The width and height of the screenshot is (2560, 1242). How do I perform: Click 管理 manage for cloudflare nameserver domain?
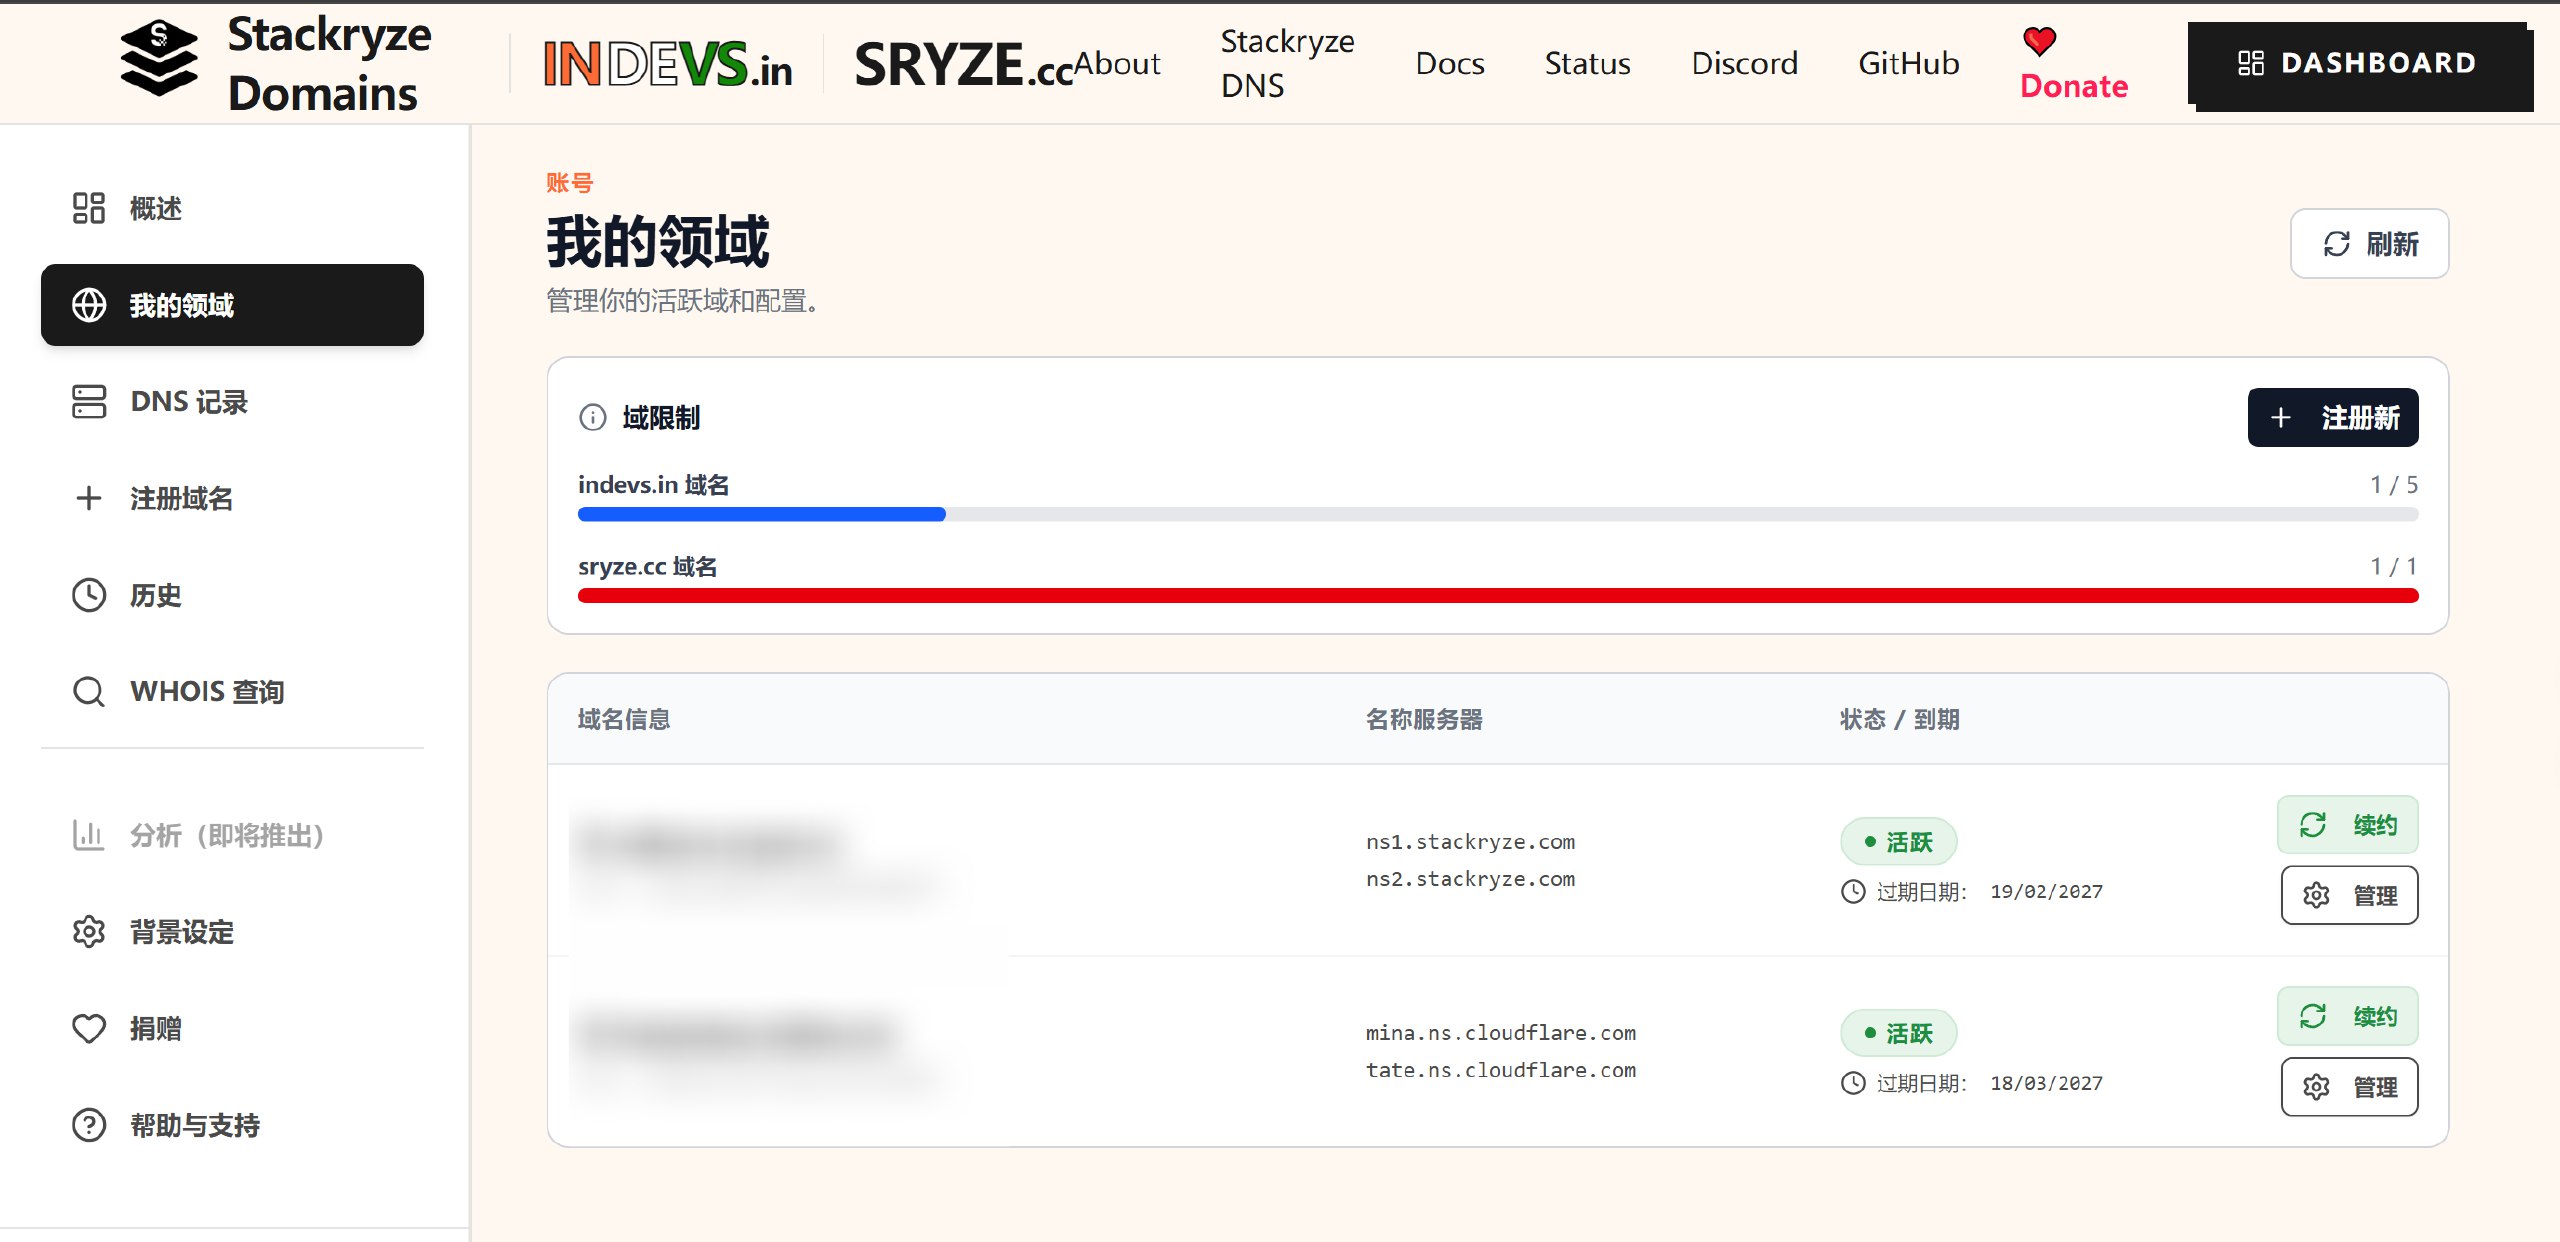tap(2349, 1086)
